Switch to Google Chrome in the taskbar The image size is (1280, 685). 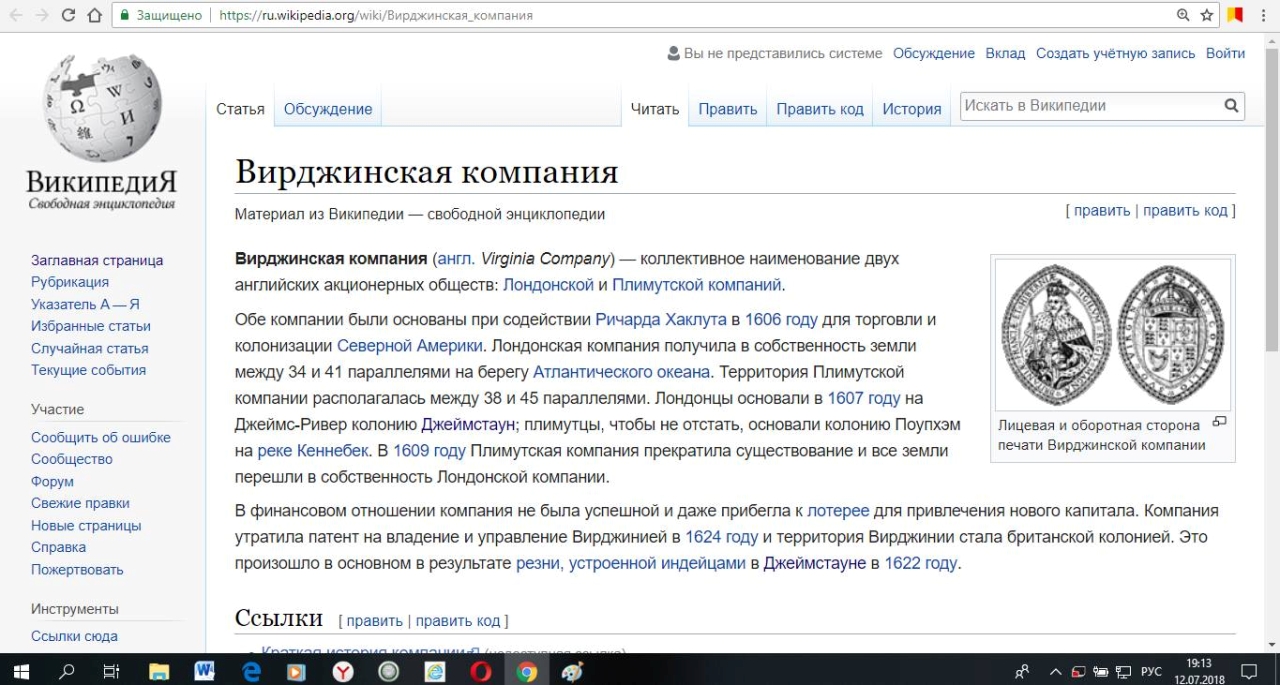coord(527,671)
